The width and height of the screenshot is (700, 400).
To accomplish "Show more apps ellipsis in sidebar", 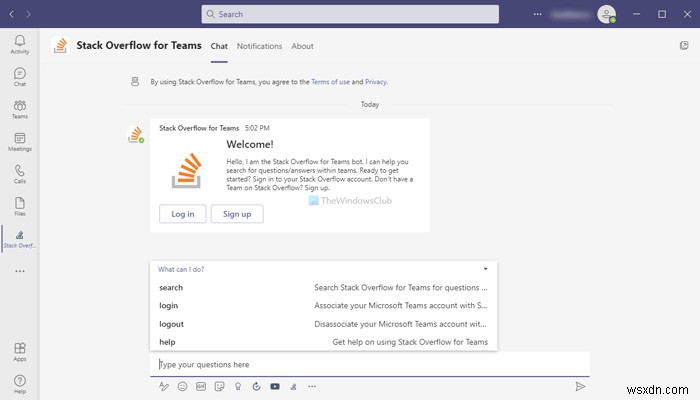I will [x=20, y=271].
